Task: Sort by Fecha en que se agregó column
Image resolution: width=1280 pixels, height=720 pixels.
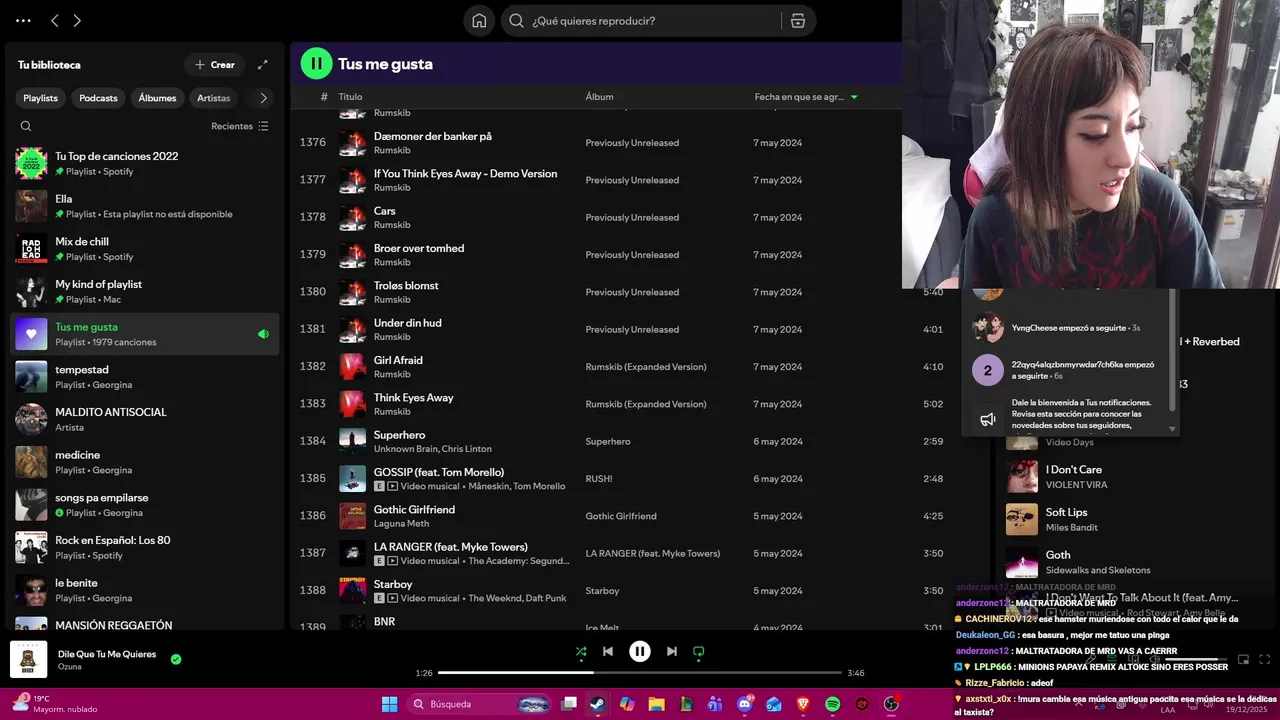Action: [x=806, y=97]
